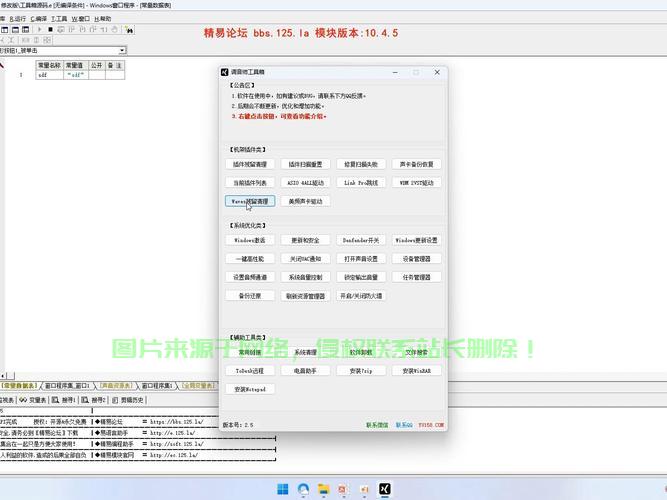This screenshot has width=667, height=500.
Task: Click the 当前插件列表 button
Action: coord(250,183)
